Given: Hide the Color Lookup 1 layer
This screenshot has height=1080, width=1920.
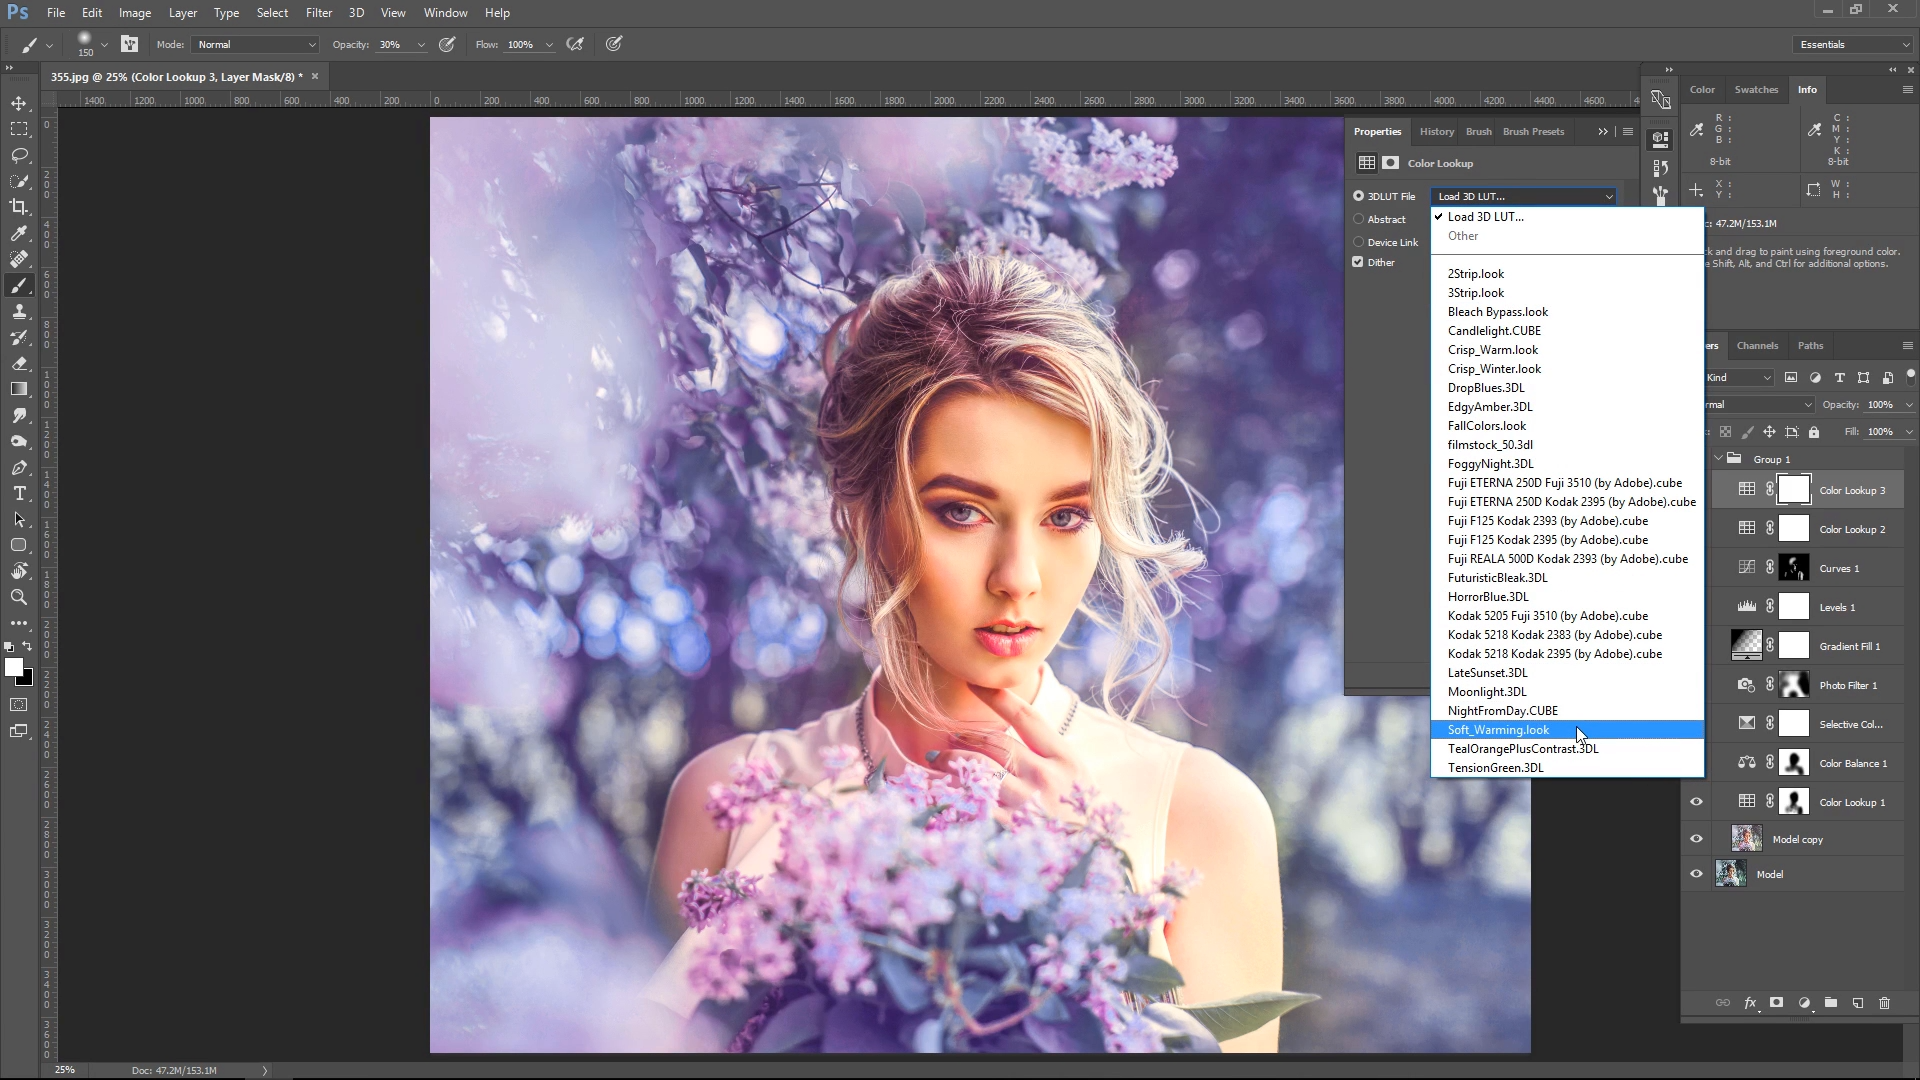Looking at the screenshot, I should pyautogui.click(x=1696, y=802).
